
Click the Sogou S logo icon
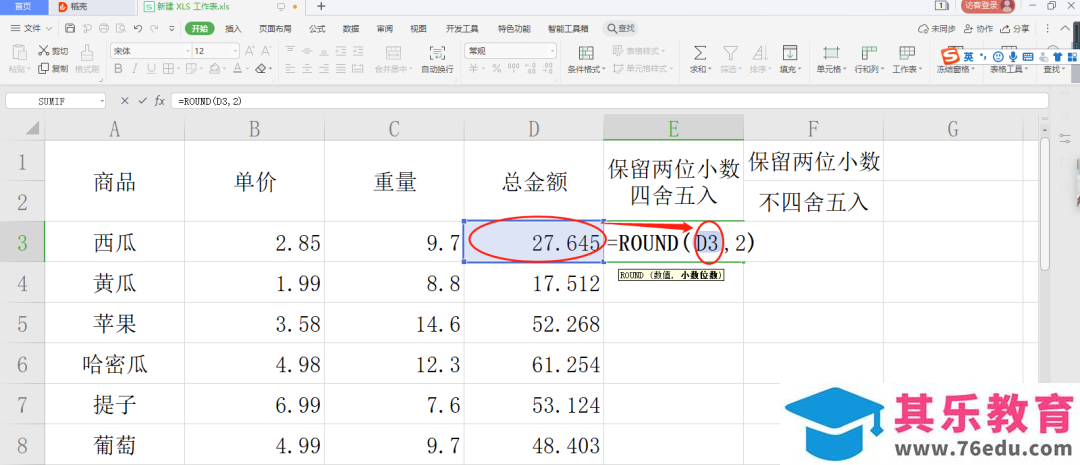[x=951, y=56]
